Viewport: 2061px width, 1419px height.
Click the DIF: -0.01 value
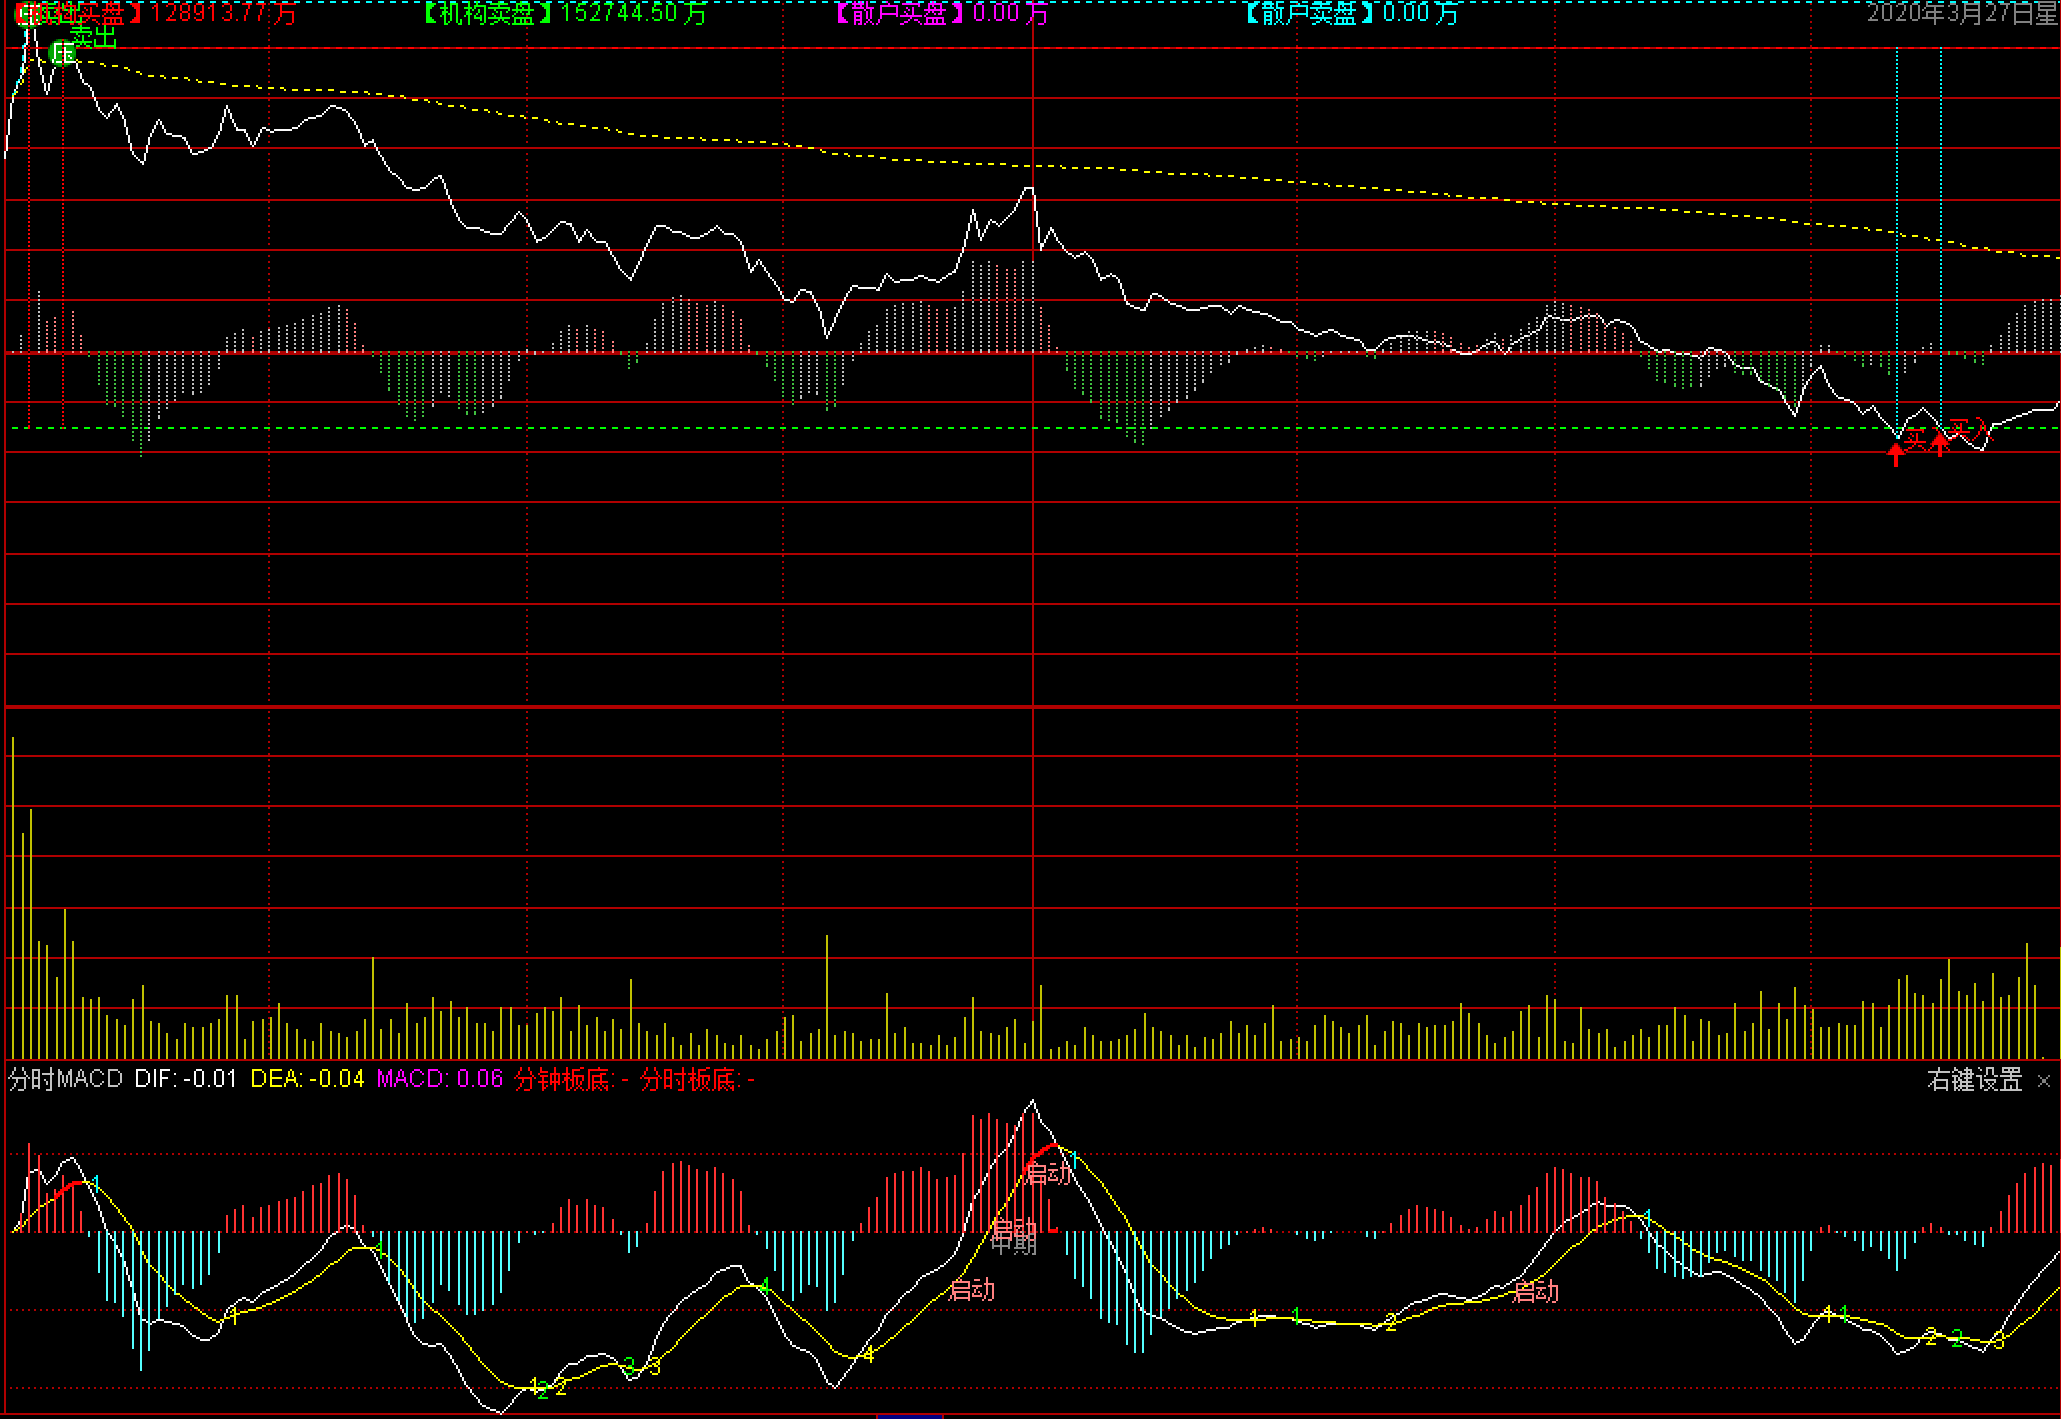click(x=186, y=1079)
